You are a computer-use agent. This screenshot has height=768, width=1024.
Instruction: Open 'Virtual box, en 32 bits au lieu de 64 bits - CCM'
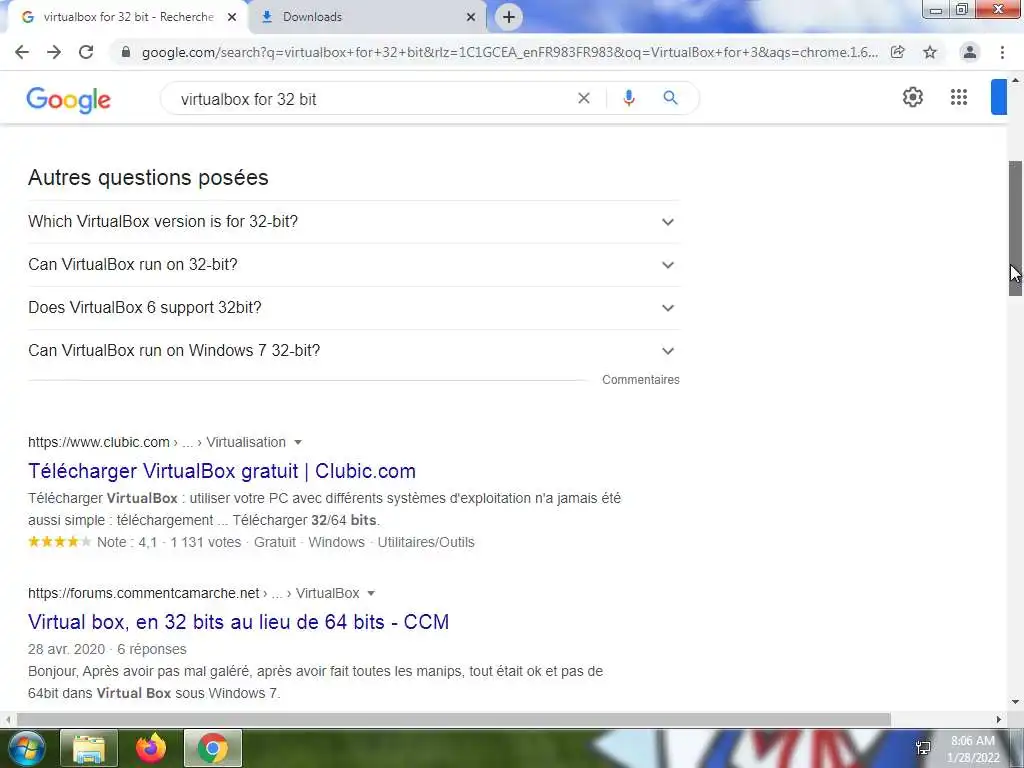point(238,622)
